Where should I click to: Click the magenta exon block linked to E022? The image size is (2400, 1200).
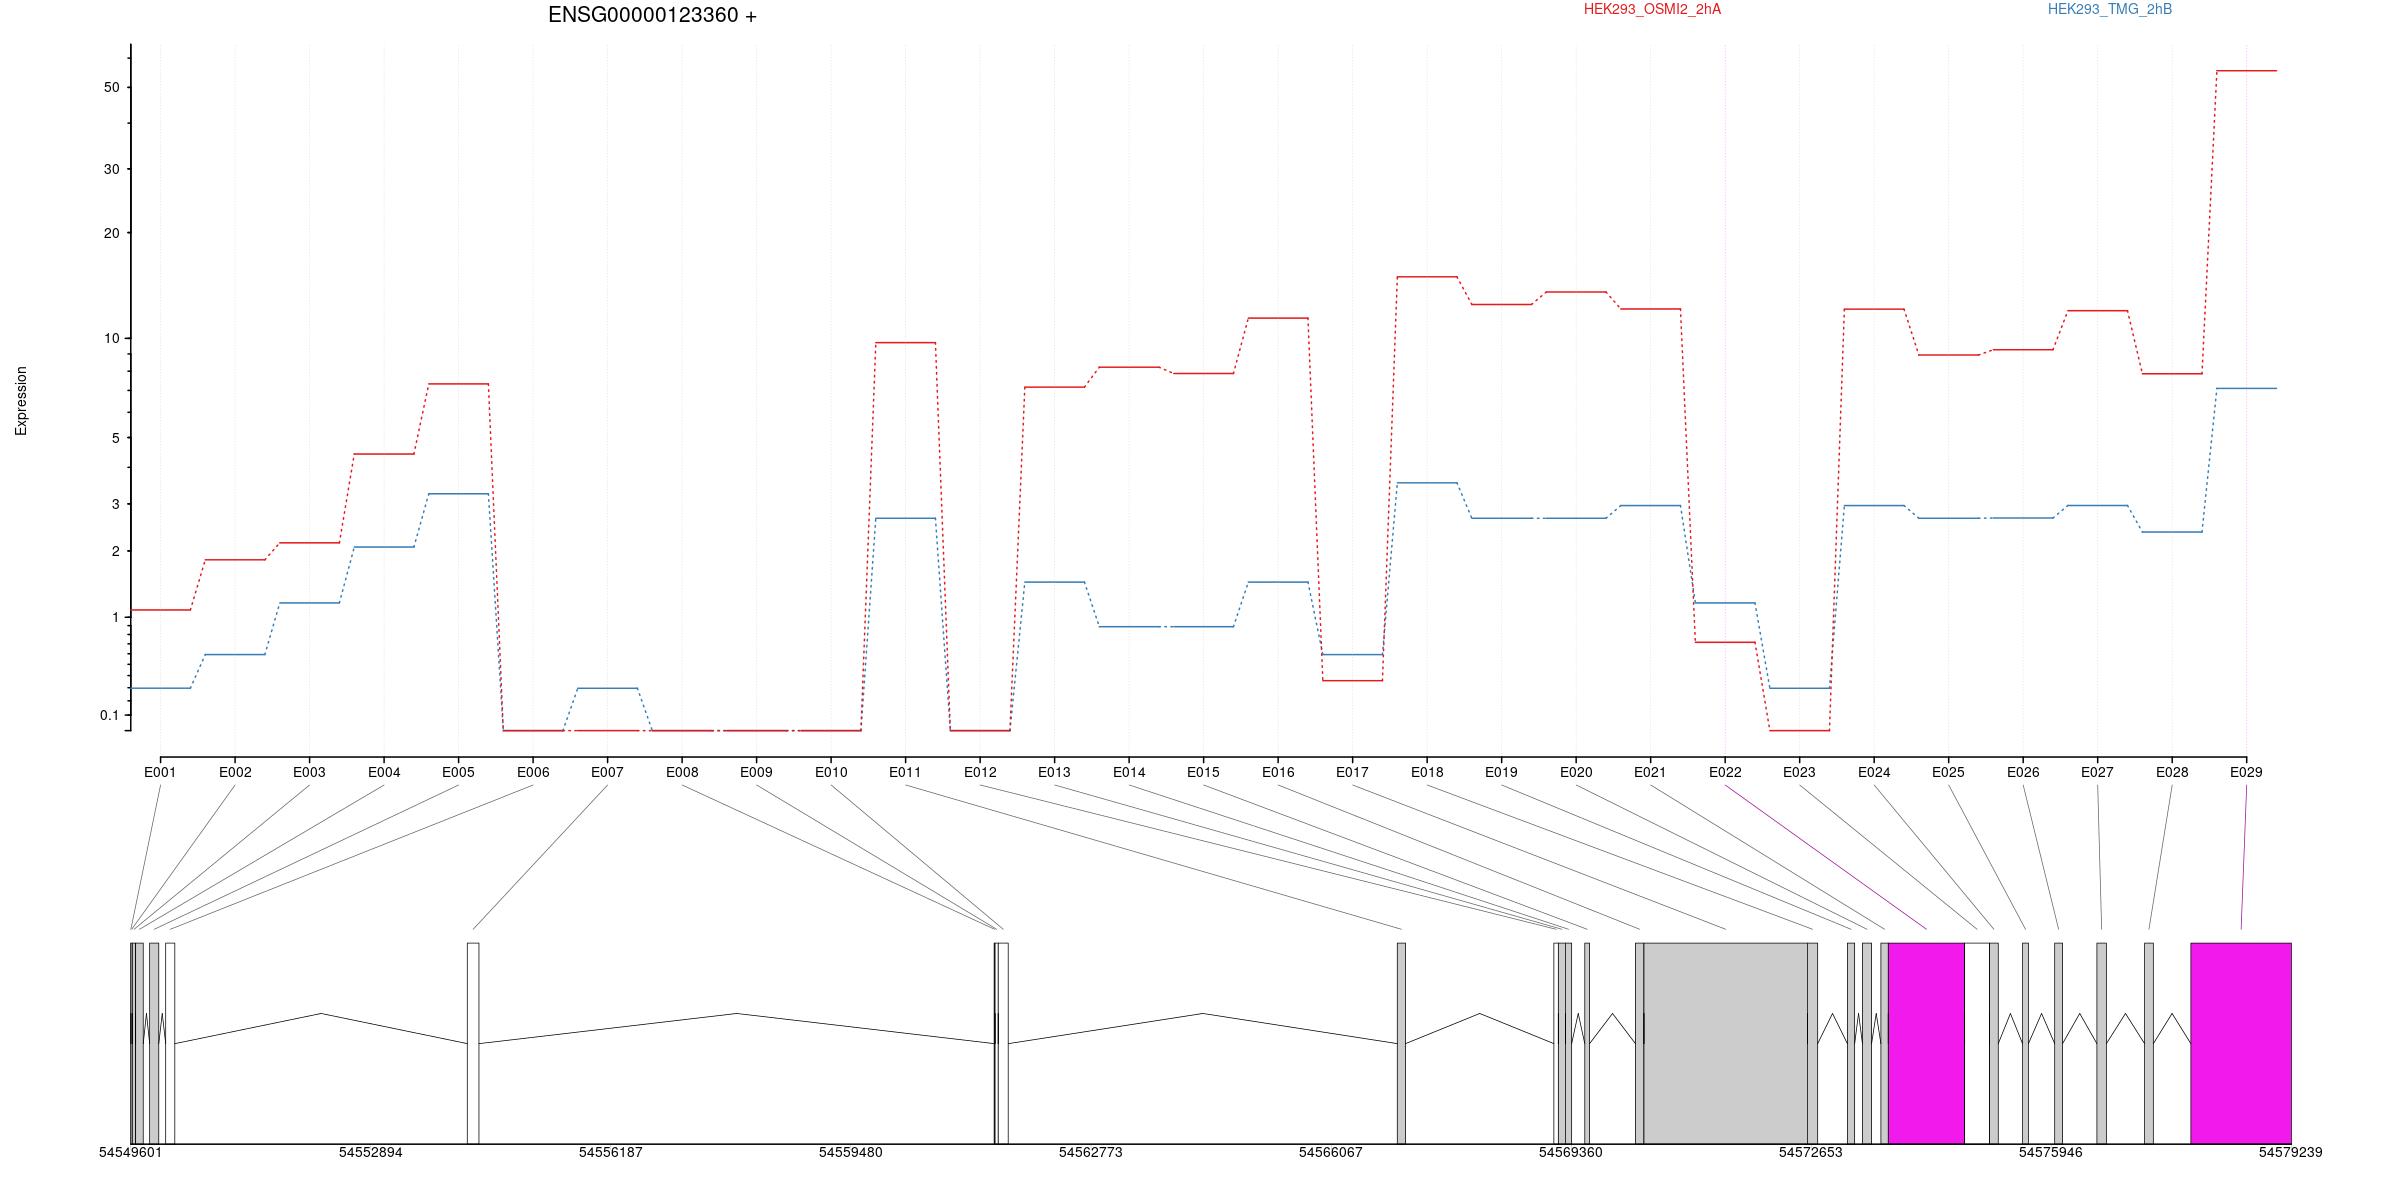coord(1926,1043)
